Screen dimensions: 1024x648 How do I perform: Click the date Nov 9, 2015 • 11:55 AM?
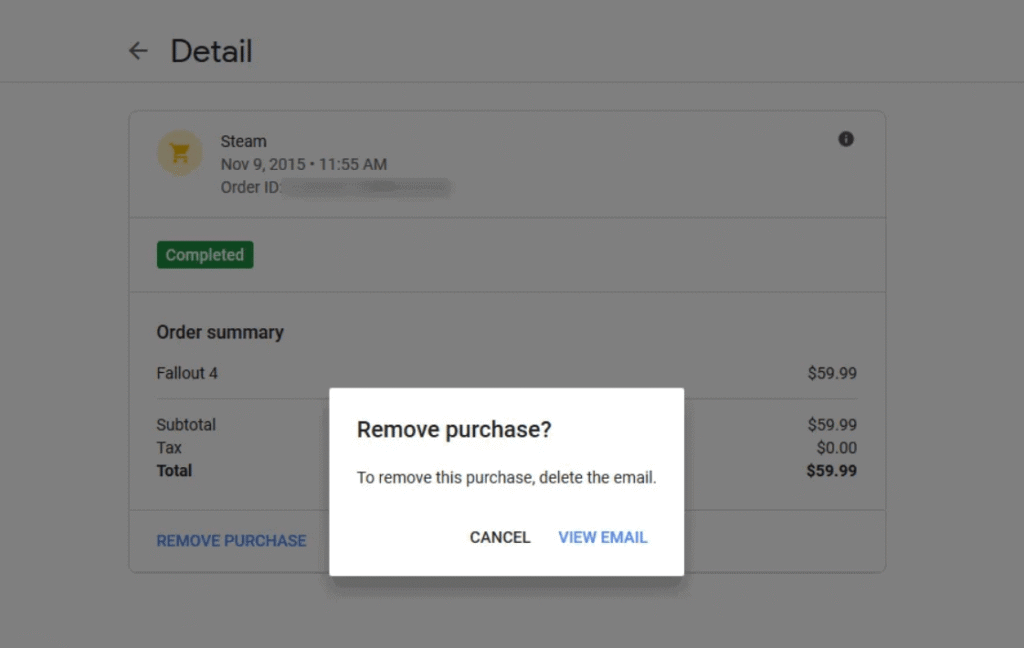tap(304, 165)
